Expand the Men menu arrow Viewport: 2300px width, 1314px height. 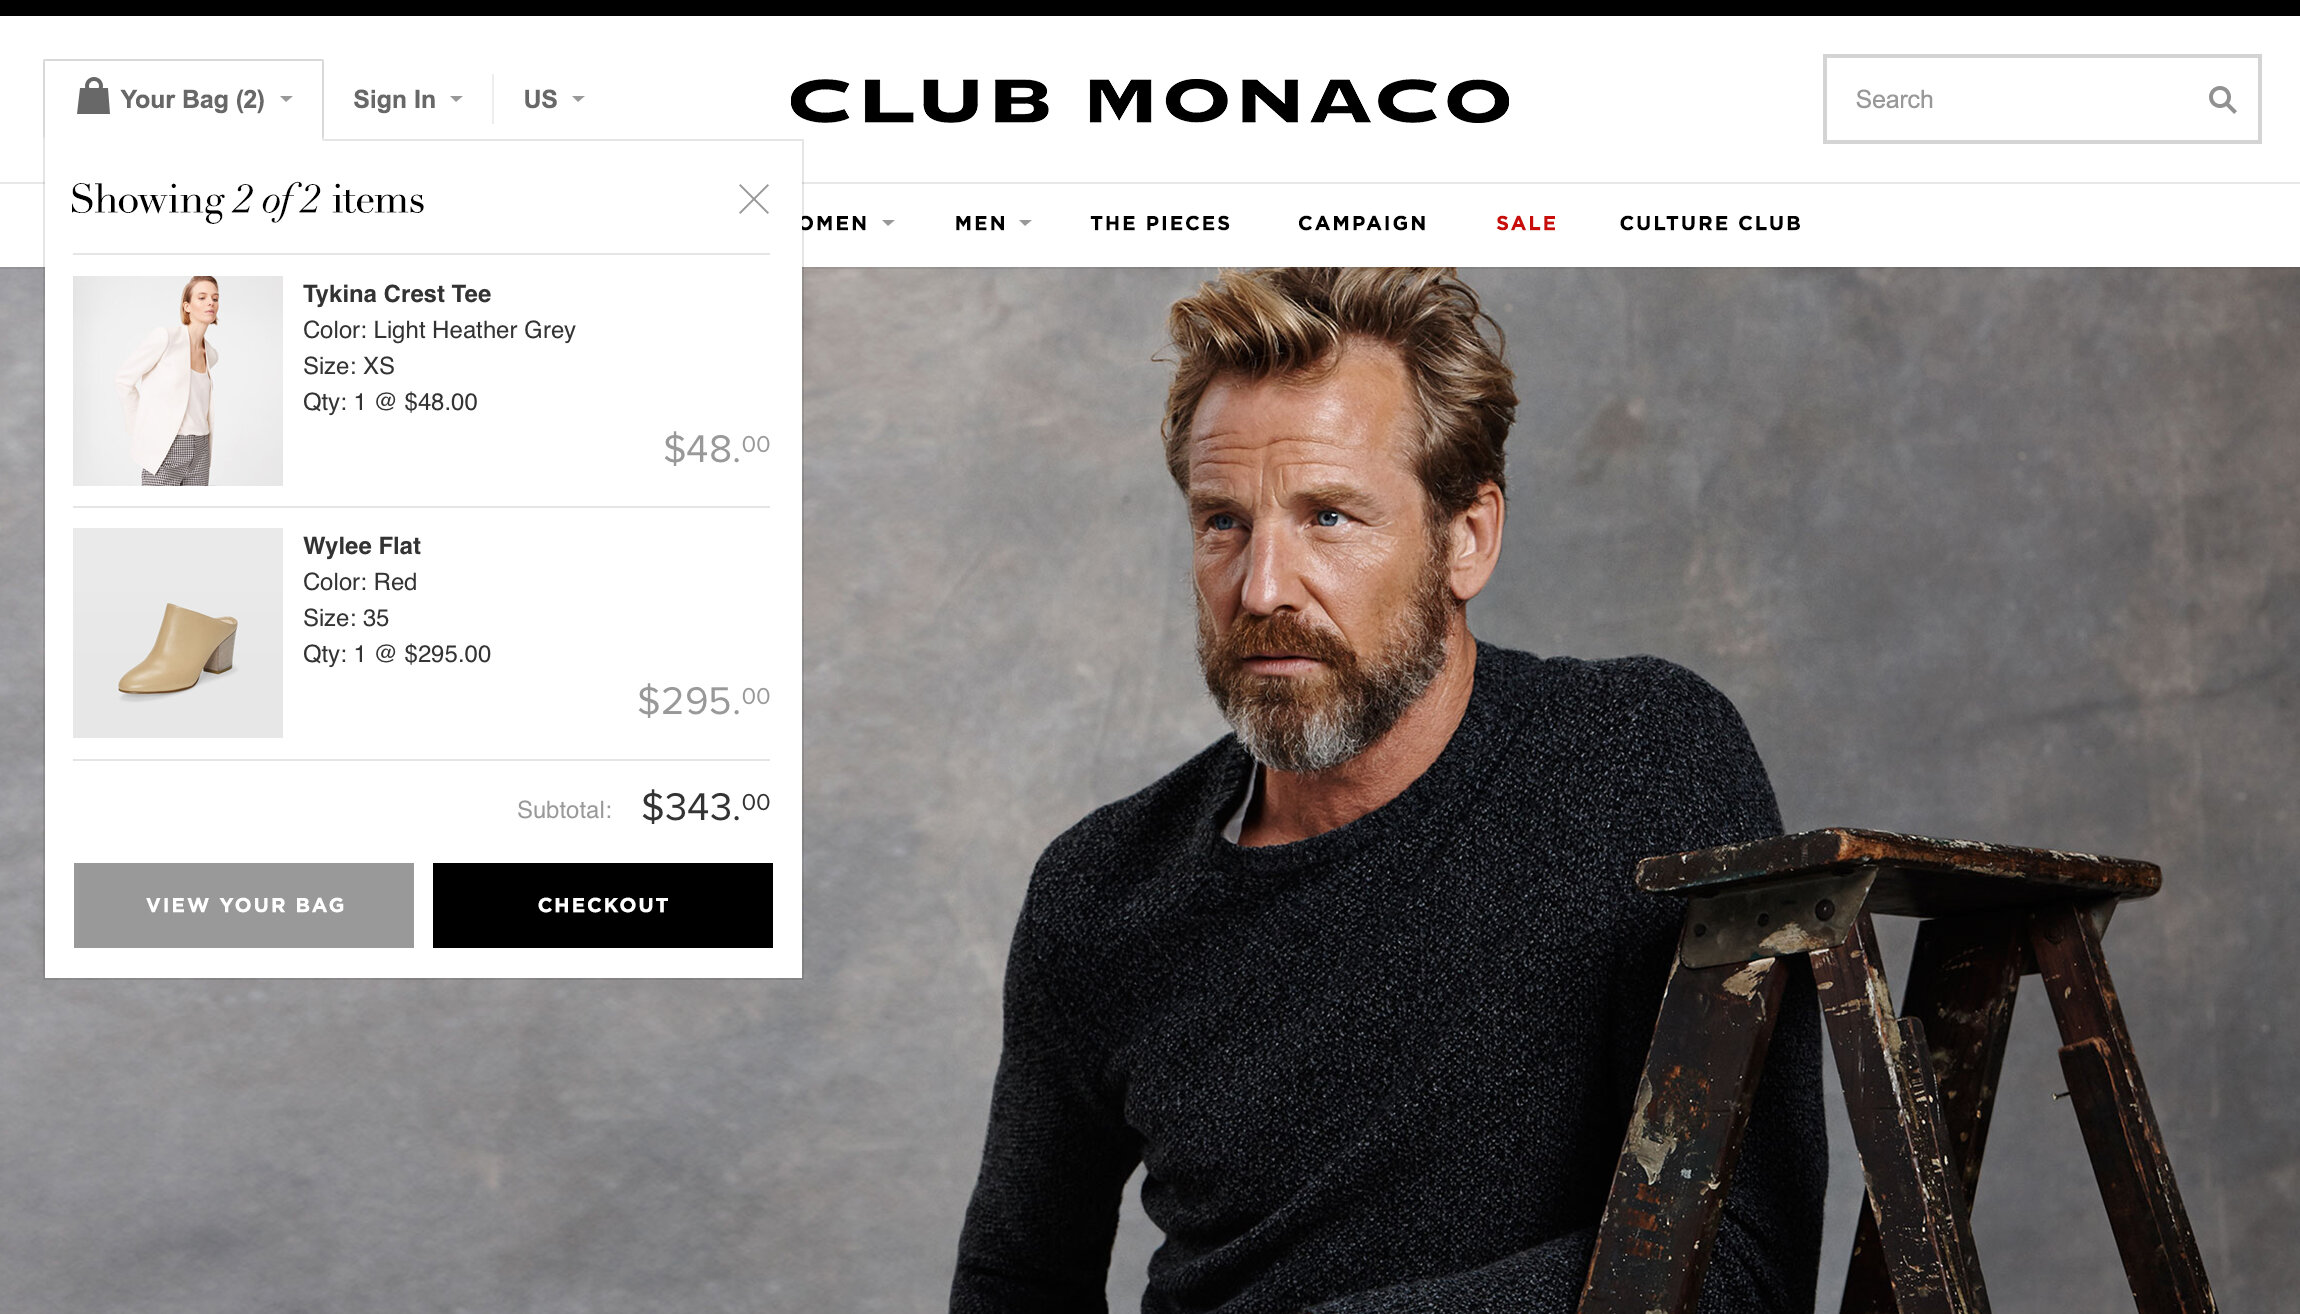click(x=1025, y=223)
